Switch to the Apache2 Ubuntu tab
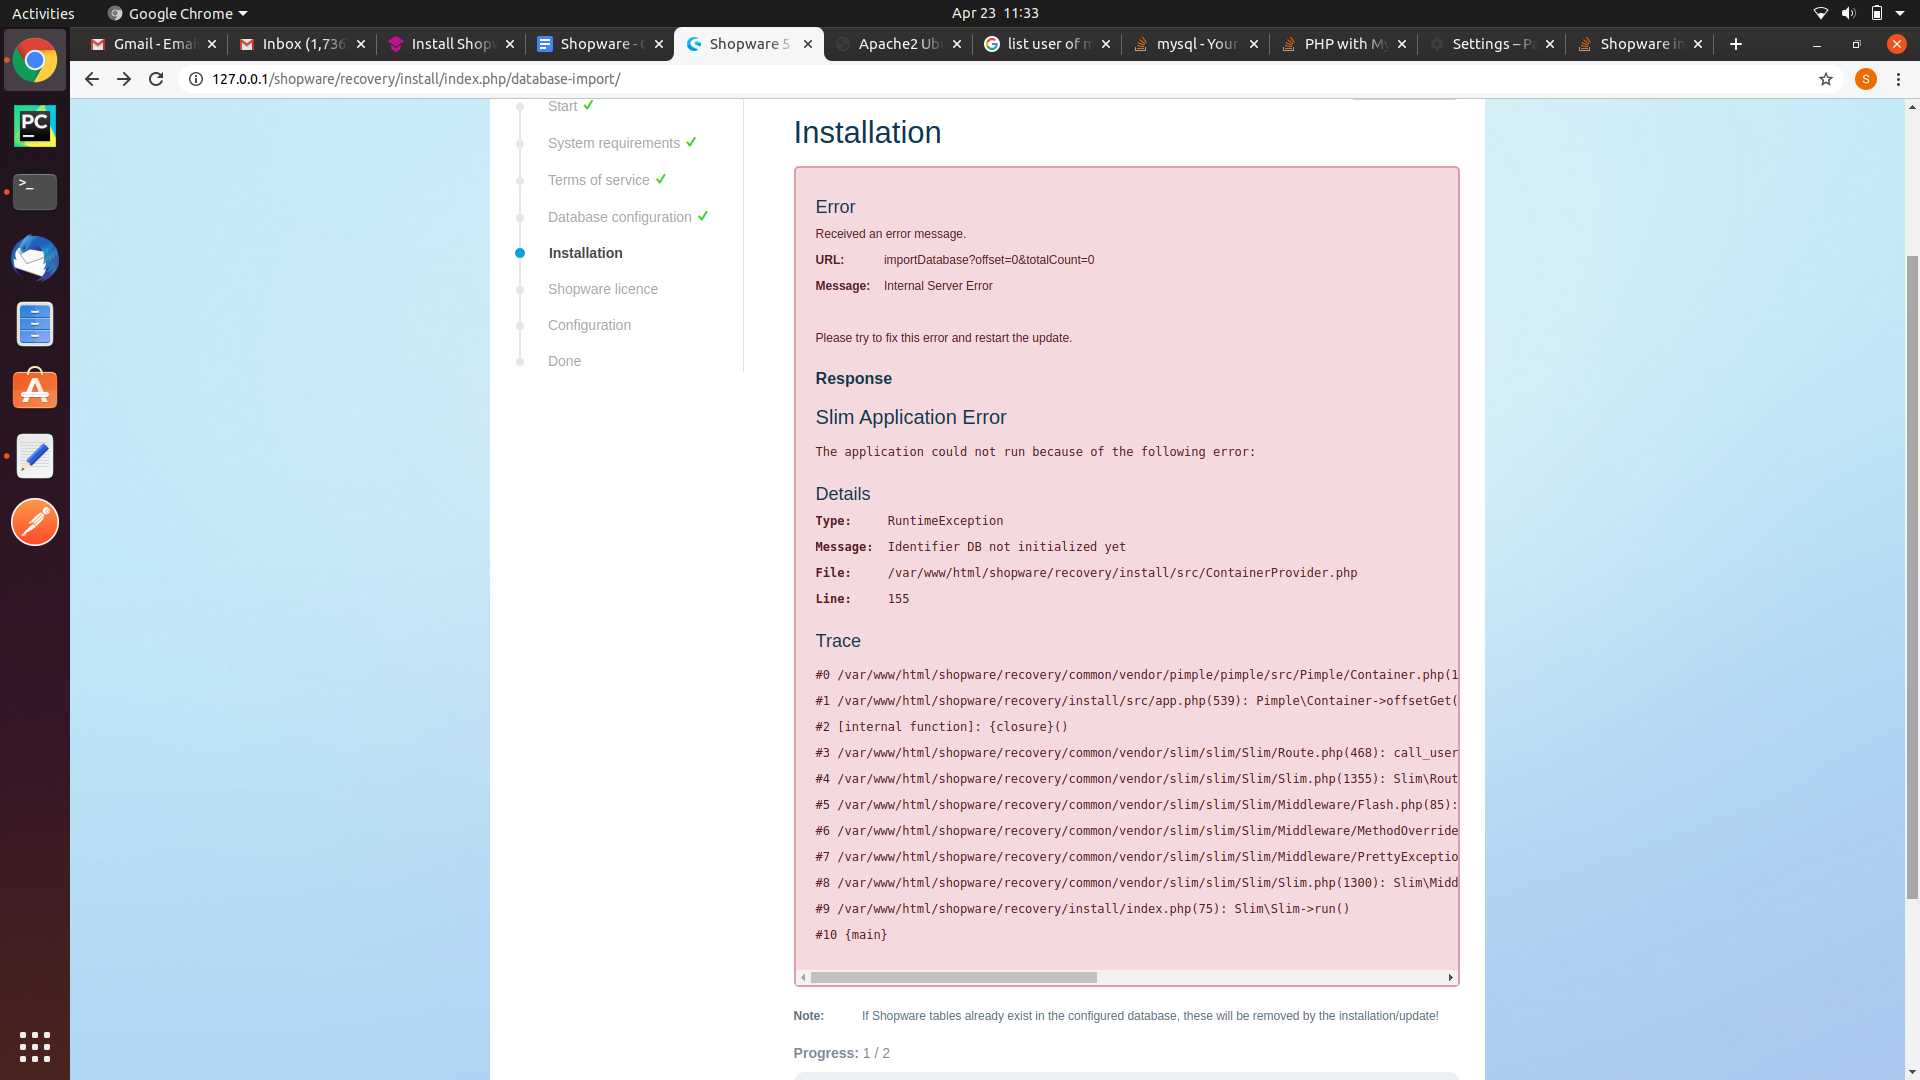Image resolution: width=1920 pixels, height=1080 pixels. (899, 44)
